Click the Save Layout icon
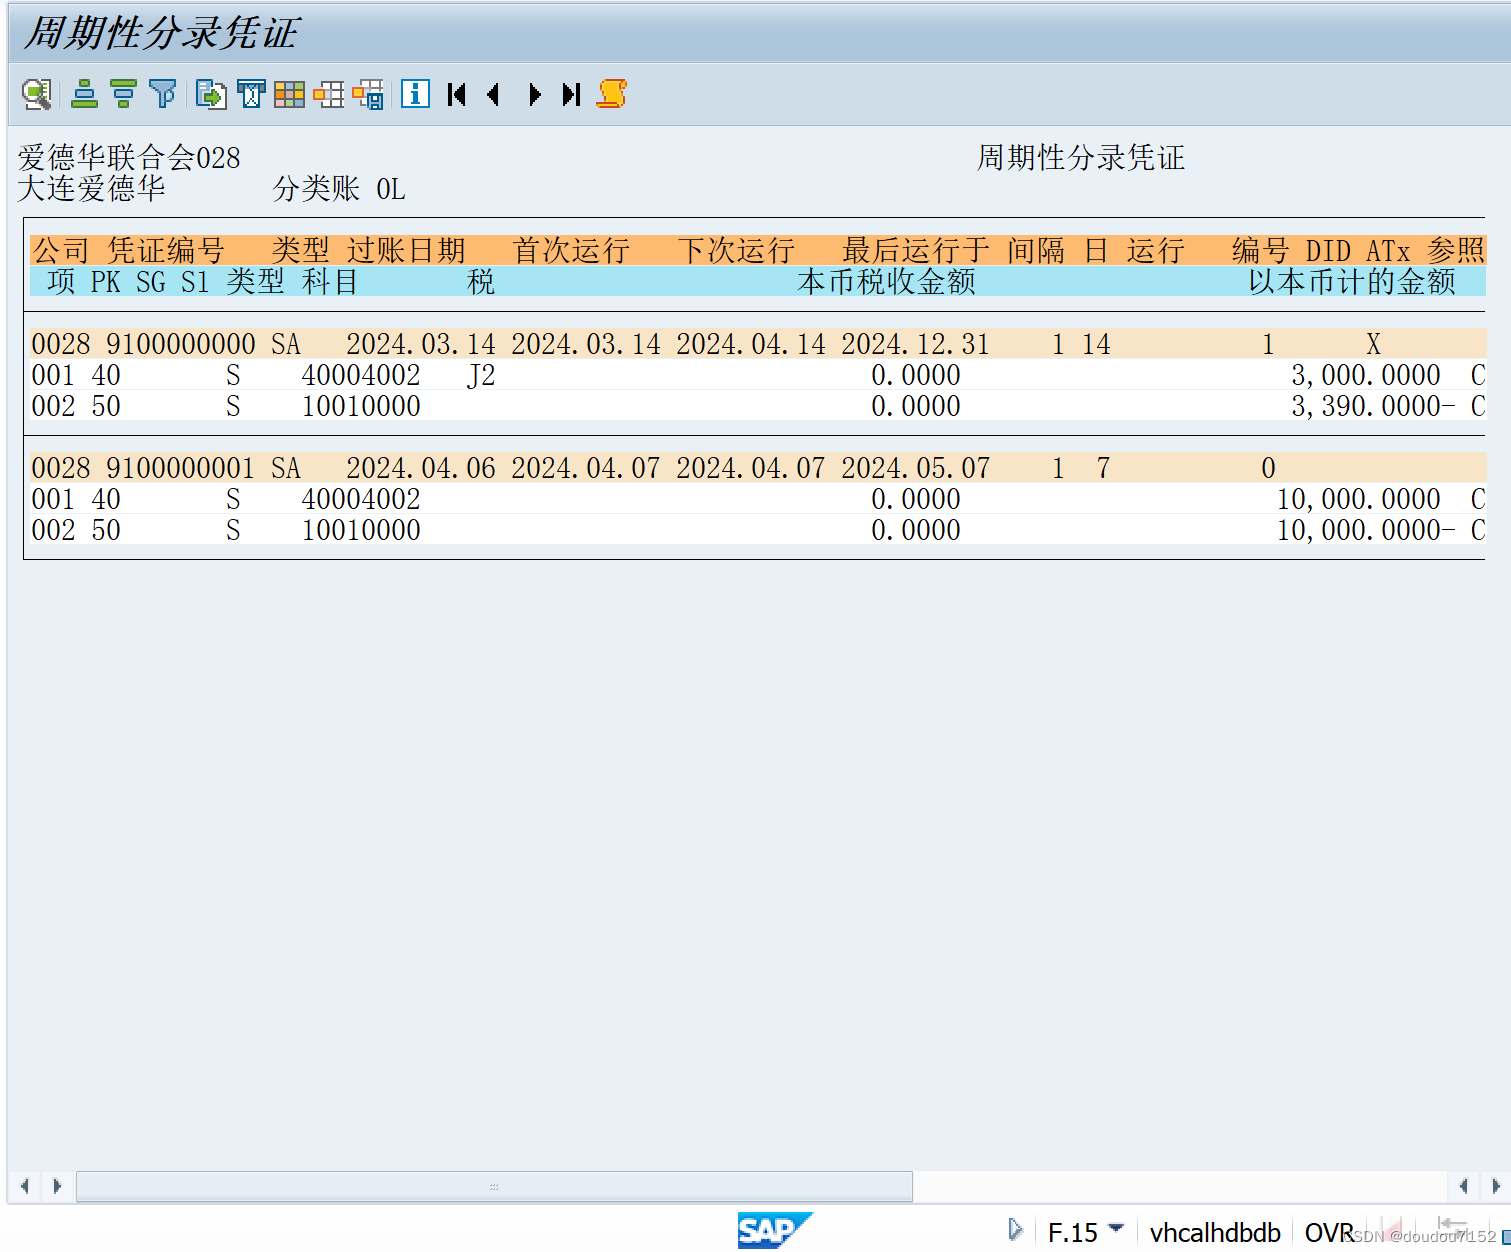Image resolution: width=1511 pixels, height=1252 pixels. pos(369,94)
